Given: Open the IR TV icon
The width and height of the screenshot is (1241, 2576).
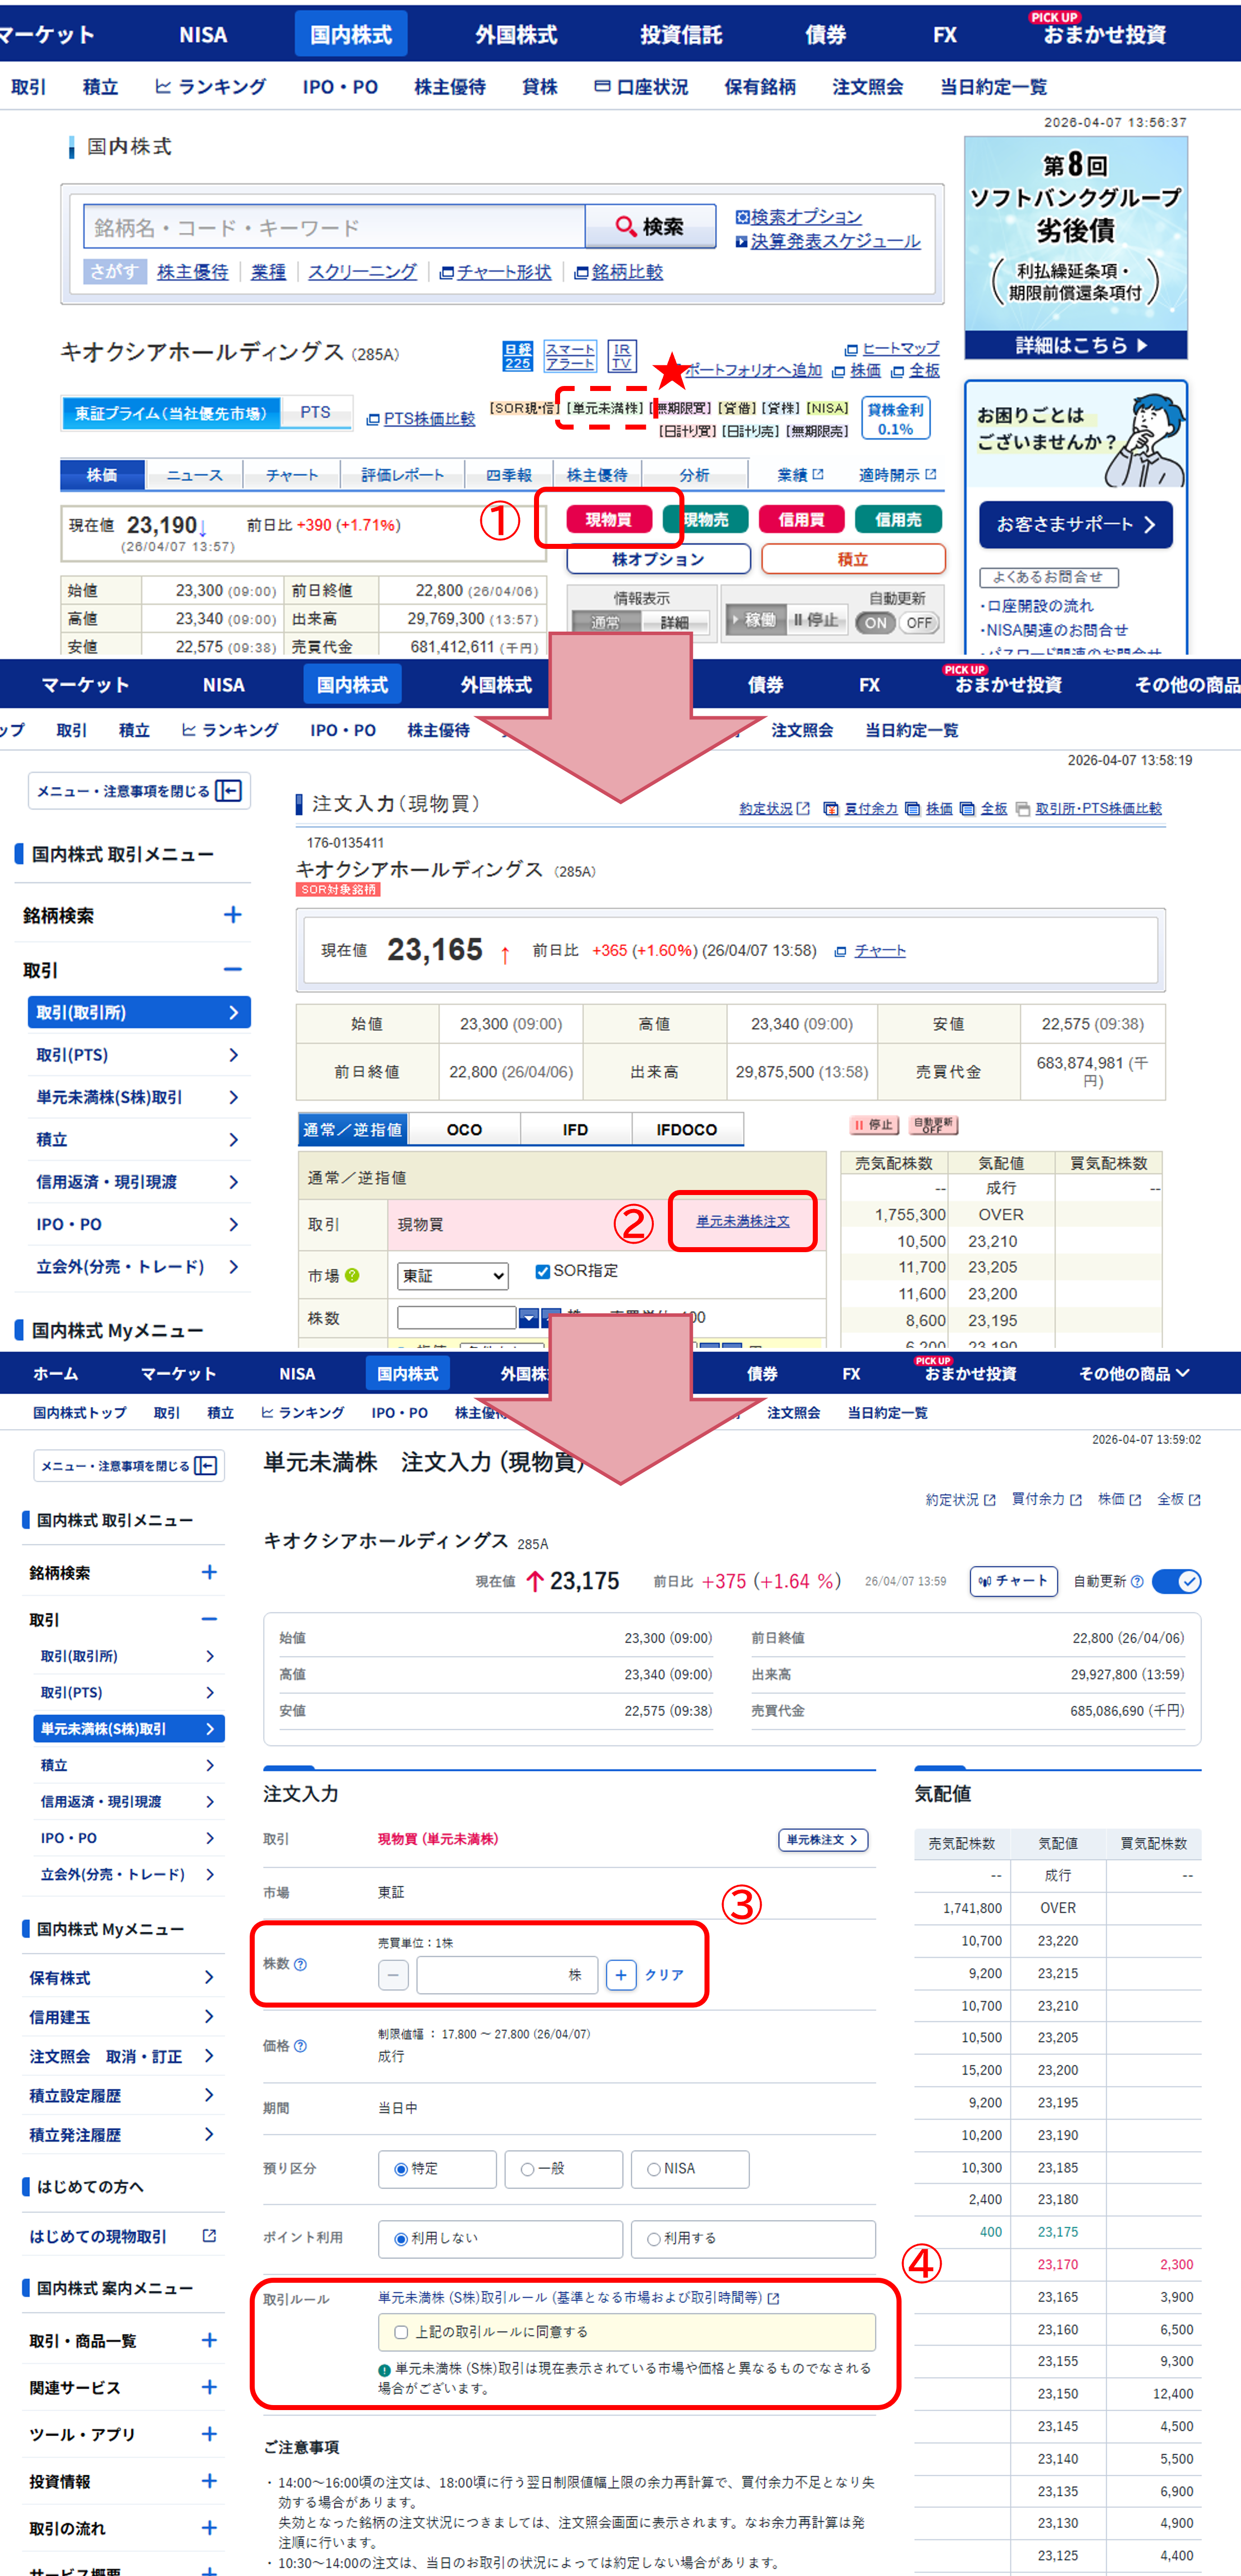Looking at the screenshot, I should (621, 356).
